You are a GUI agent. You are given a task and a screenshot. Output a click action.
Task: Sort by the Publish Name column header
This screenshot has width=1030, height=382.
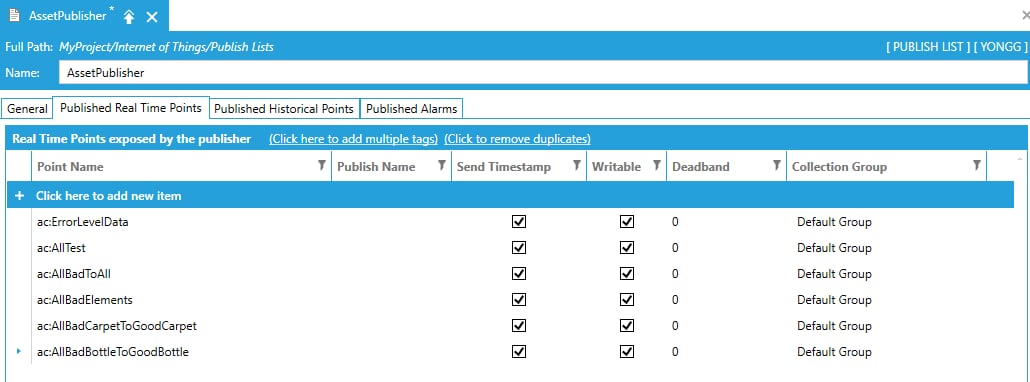coord(376,167)
